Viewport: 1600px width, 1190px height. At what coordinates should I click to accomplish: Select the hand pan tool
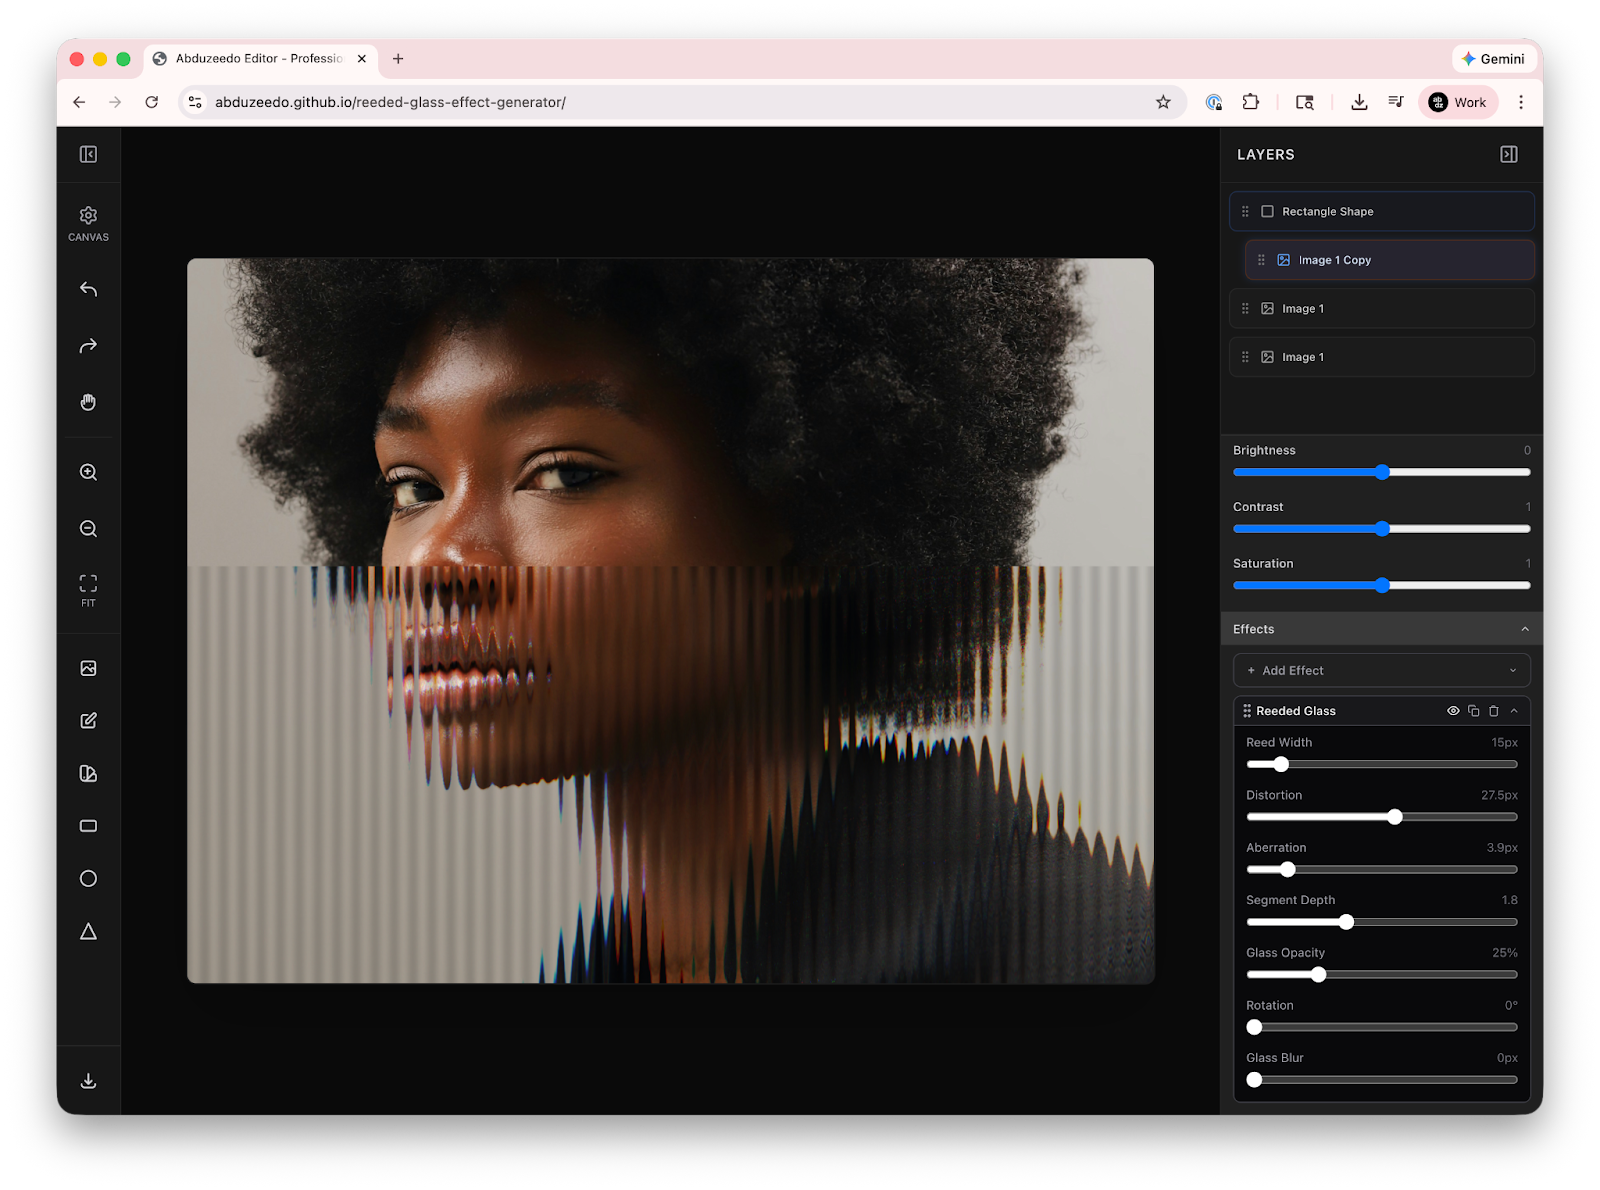(x=88, y=402)
